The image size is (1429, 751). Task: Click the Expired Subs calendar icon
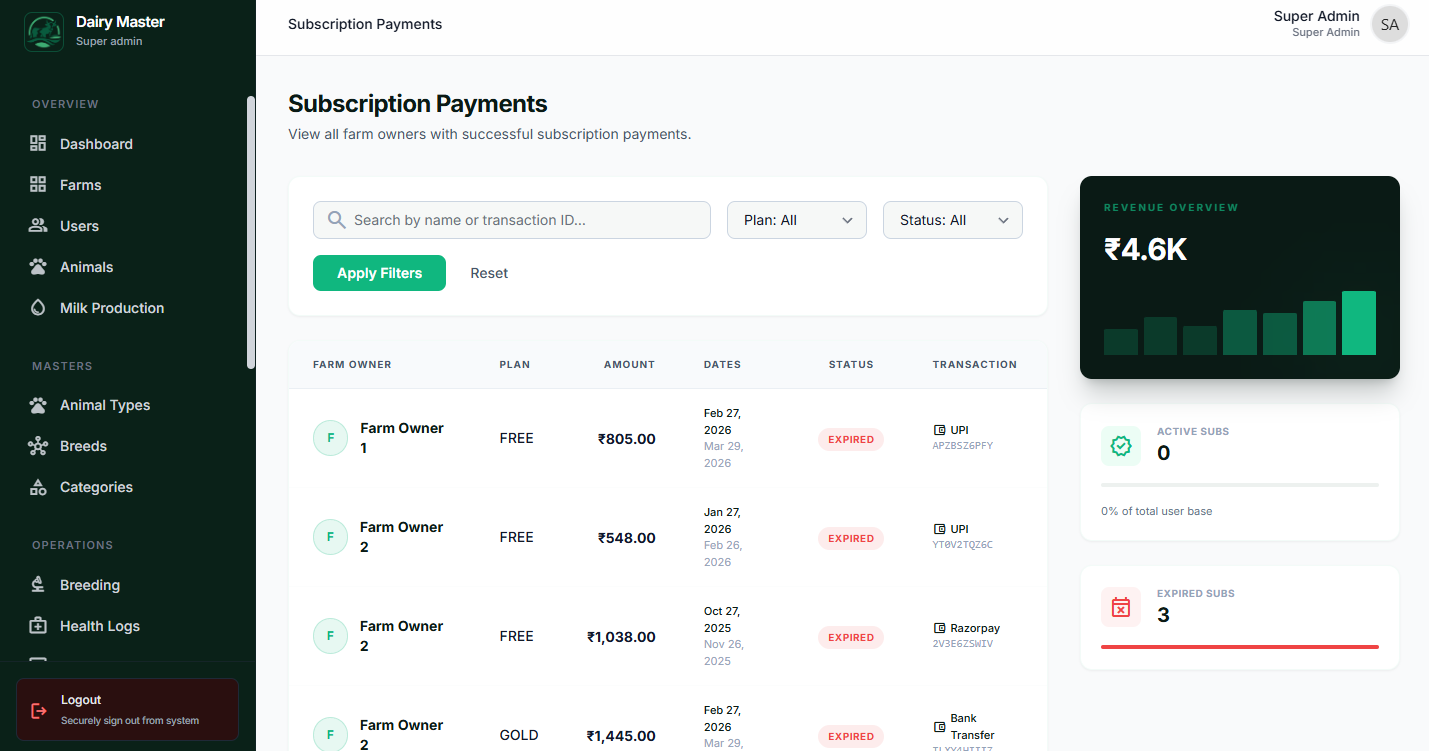(1121, 607)
